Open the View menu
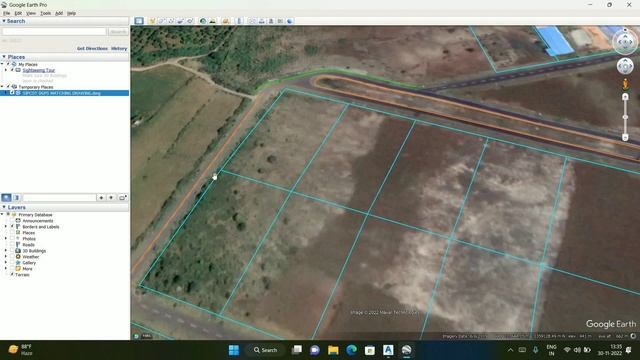 click(x=31, y=13)
